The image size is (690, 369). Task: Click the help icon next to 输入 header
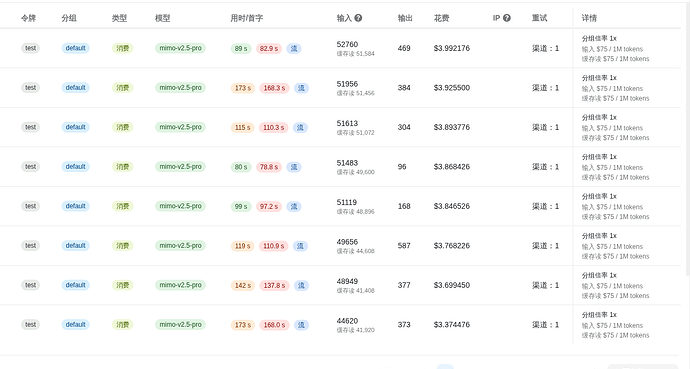coord(358,18)
